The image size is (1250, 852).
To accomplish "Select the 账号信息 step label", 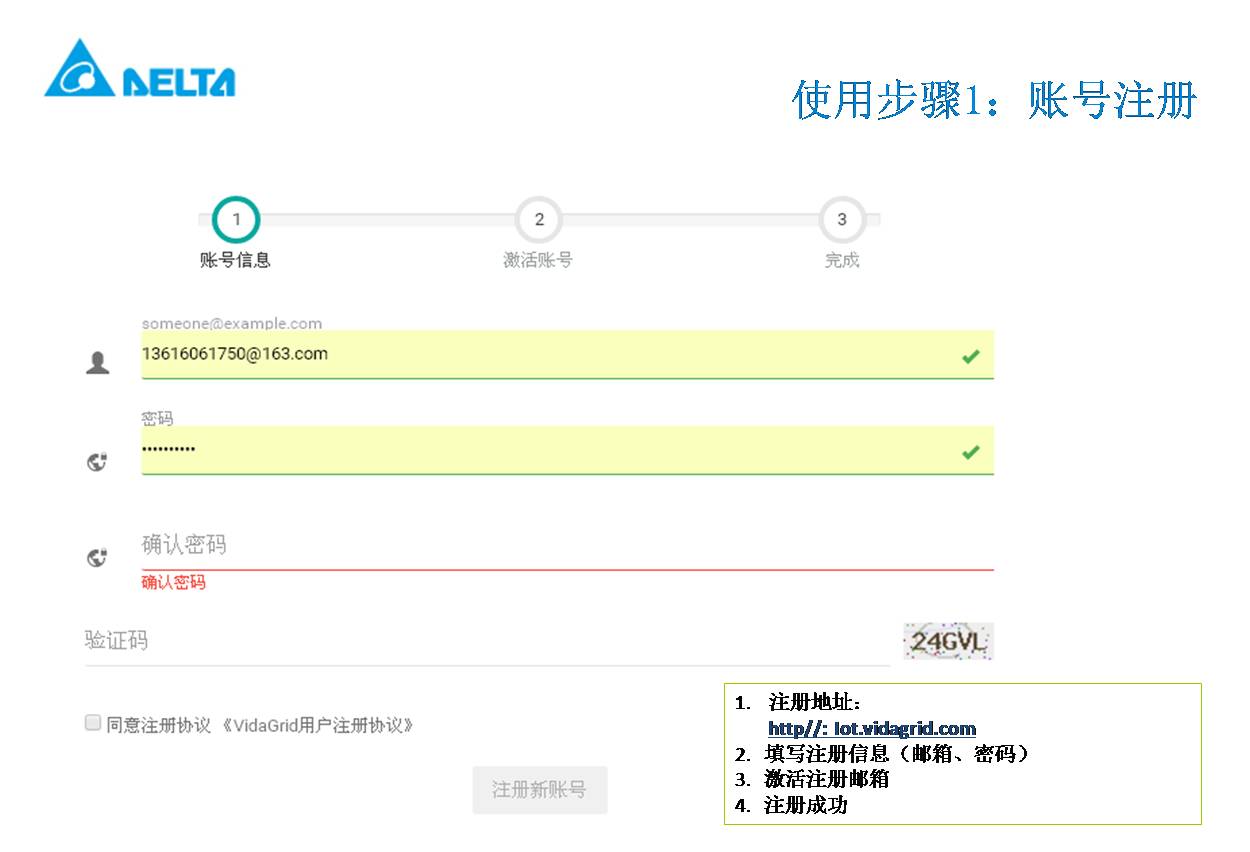I will [236, 260].
